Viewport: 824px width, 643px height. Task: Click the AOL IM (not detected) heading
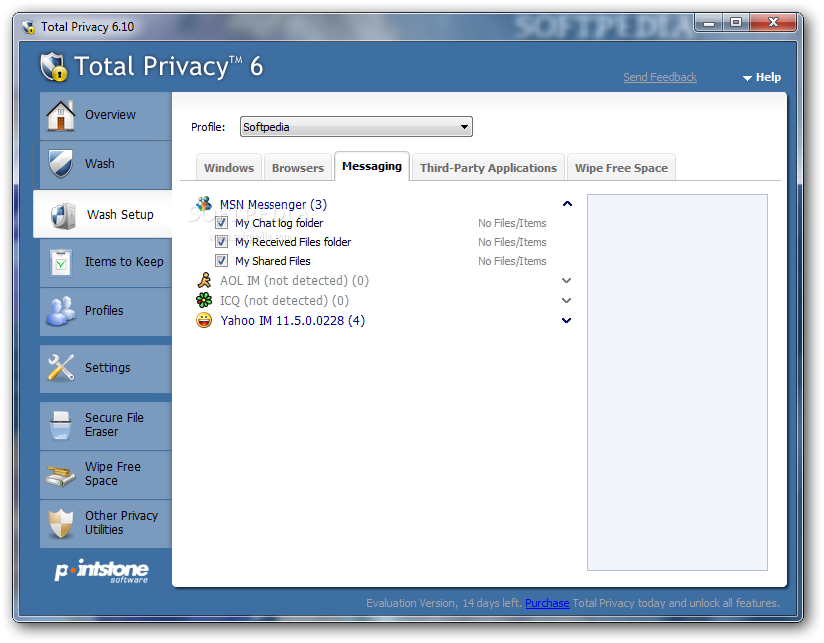pyautogui.click(x=294, y=281)
